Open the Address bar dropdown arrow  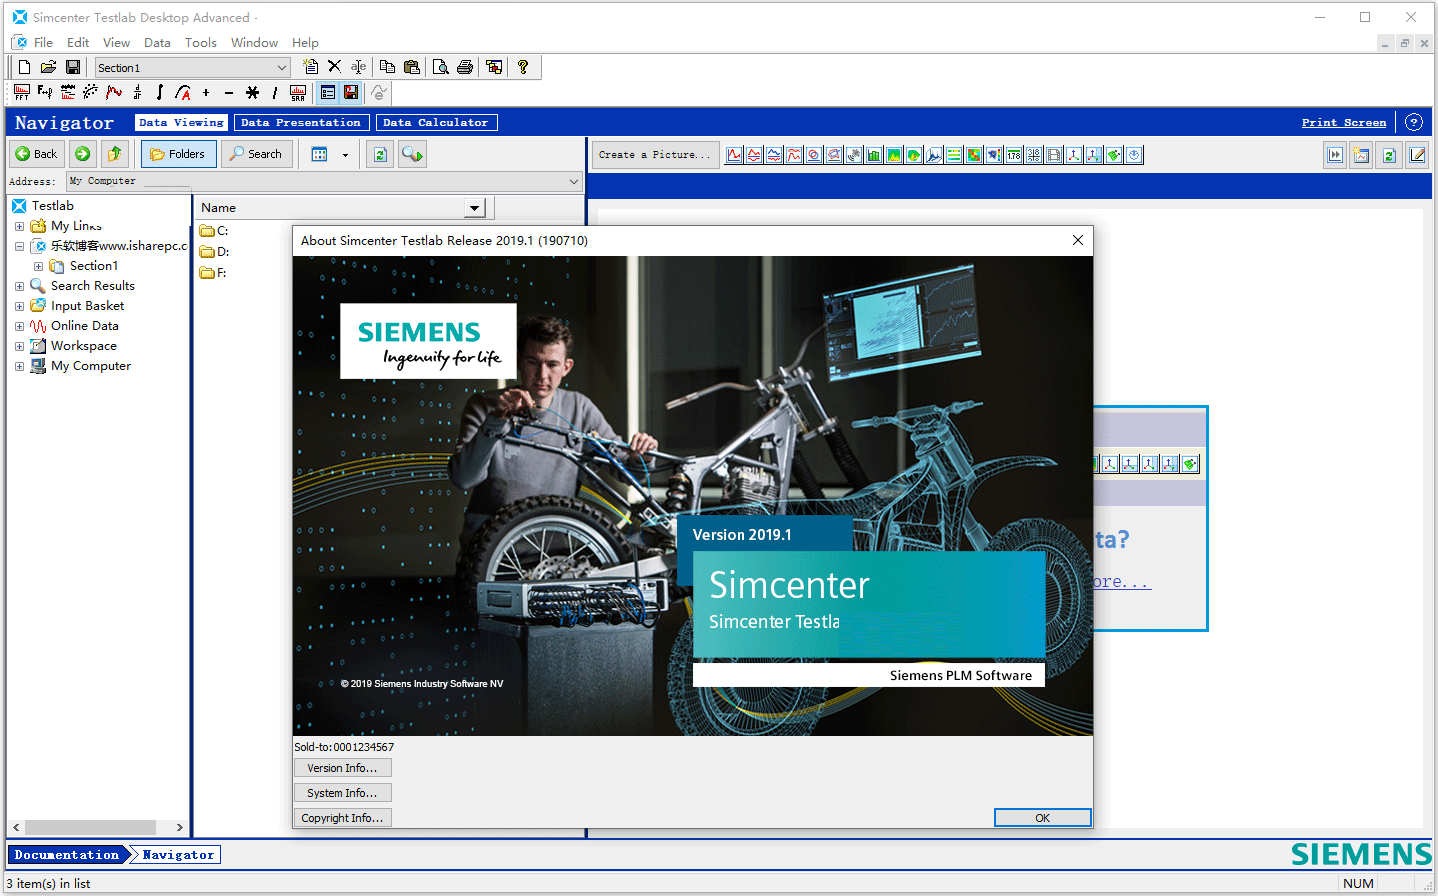[x=574, y=181]
